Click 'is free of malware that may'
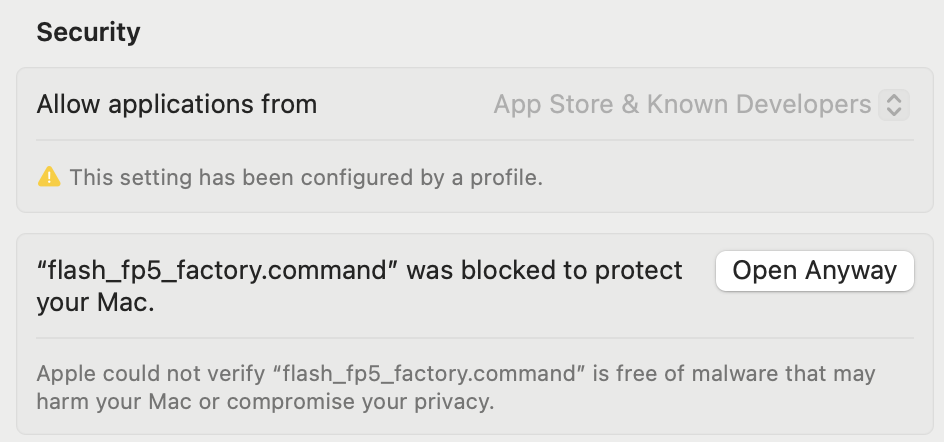The width and height of the screenshot is (944, 442). [734, 374]
